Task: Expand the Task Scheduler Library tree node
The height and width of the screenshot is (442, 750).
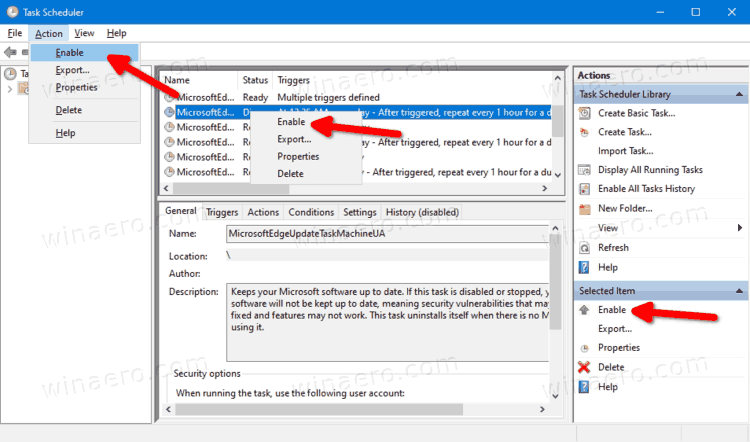Action: [10, 89]
